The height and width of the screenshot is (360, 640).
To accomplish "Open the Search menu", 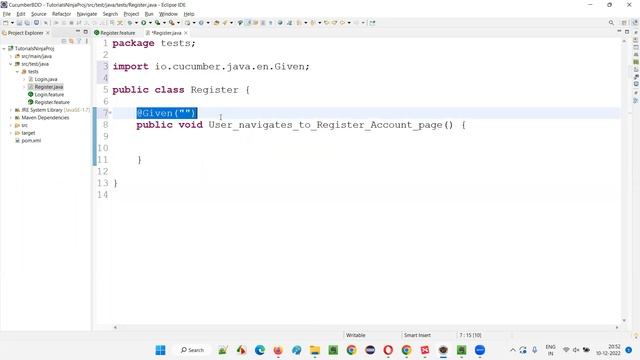I will [110, 14].
